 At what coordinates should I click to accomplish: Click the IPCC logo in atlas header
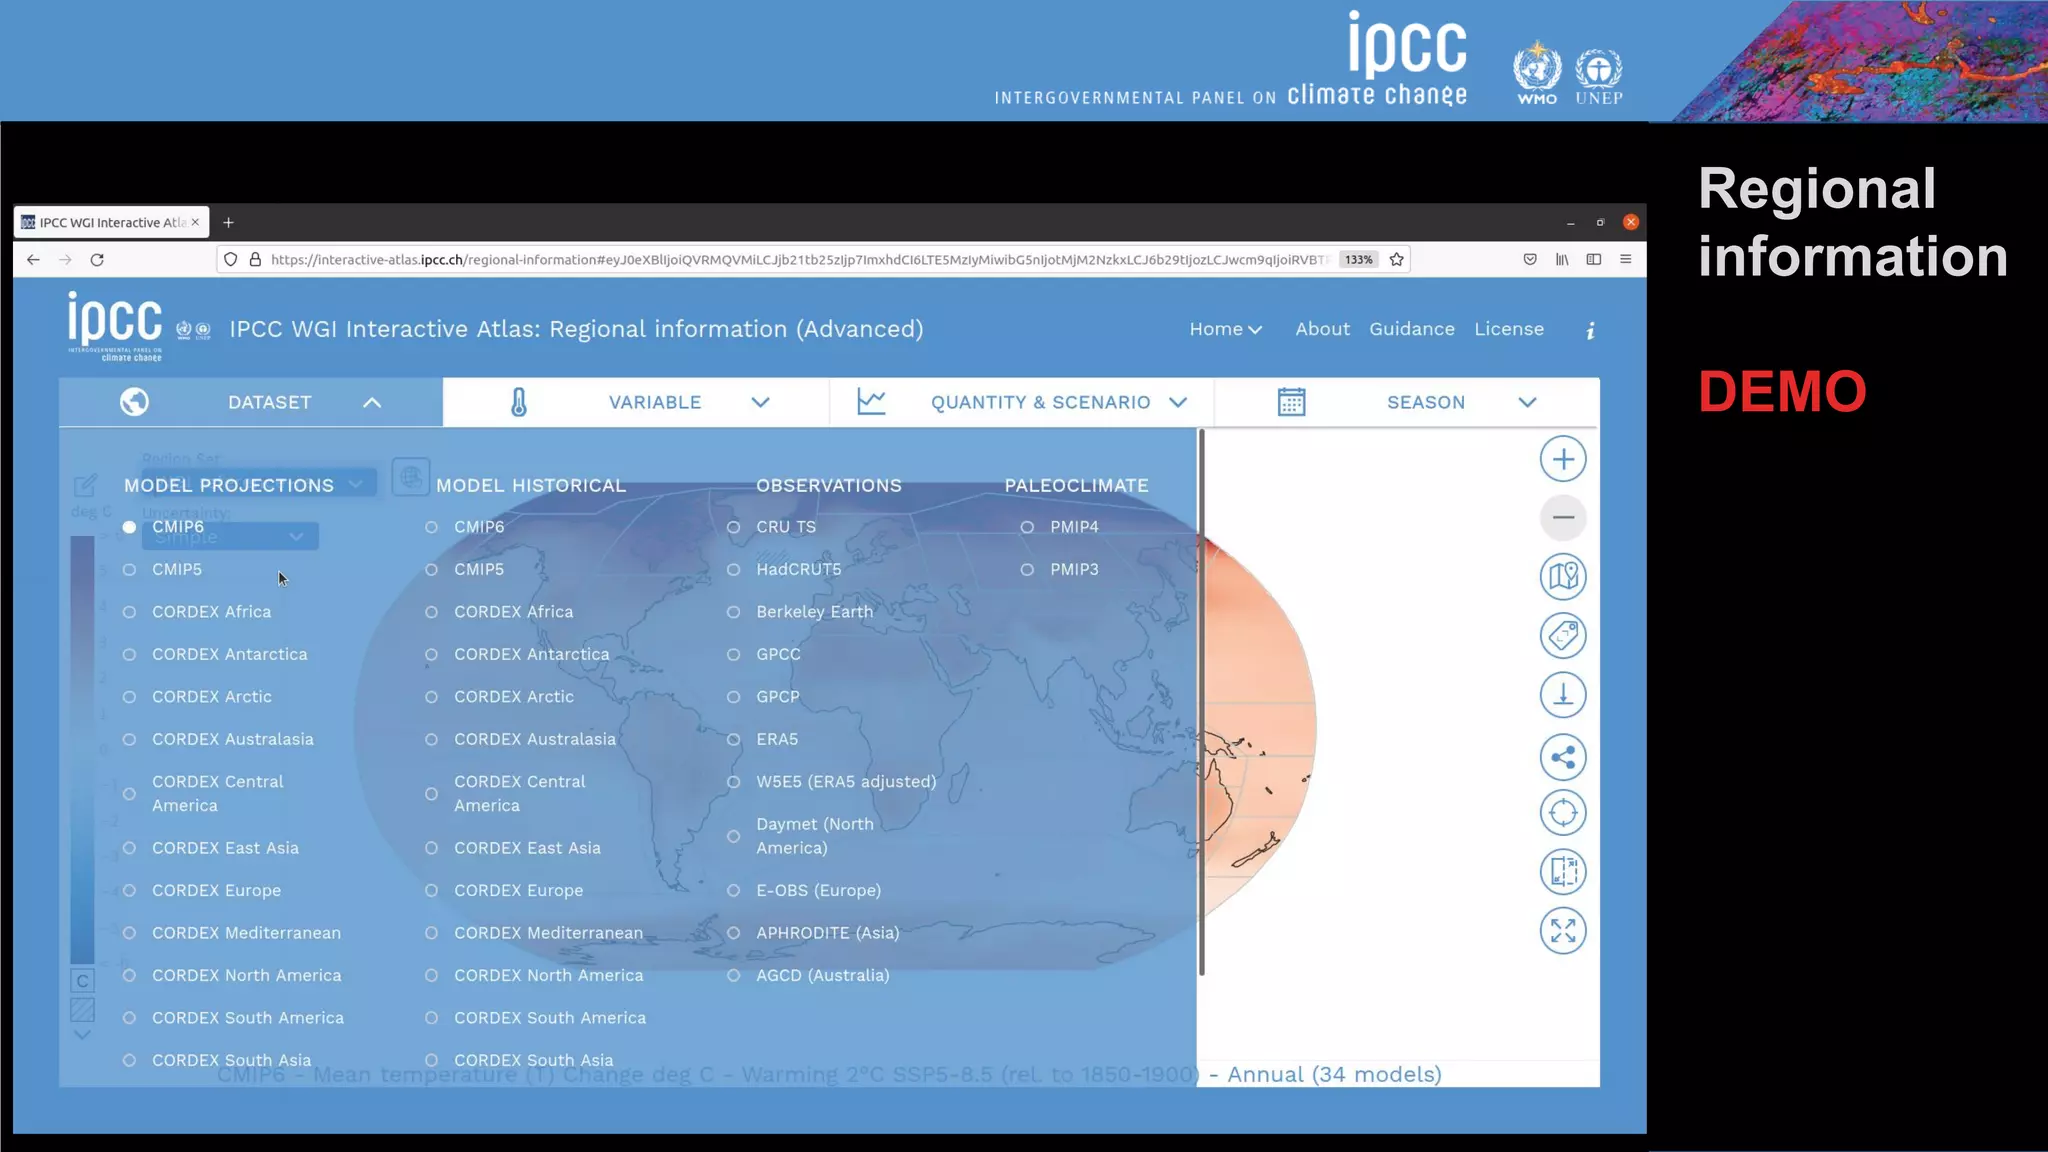coord(115,326)
